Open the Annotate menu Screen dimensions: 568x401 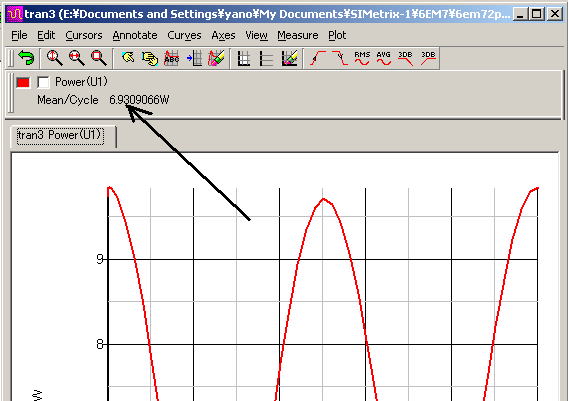(x=135, y=35)
